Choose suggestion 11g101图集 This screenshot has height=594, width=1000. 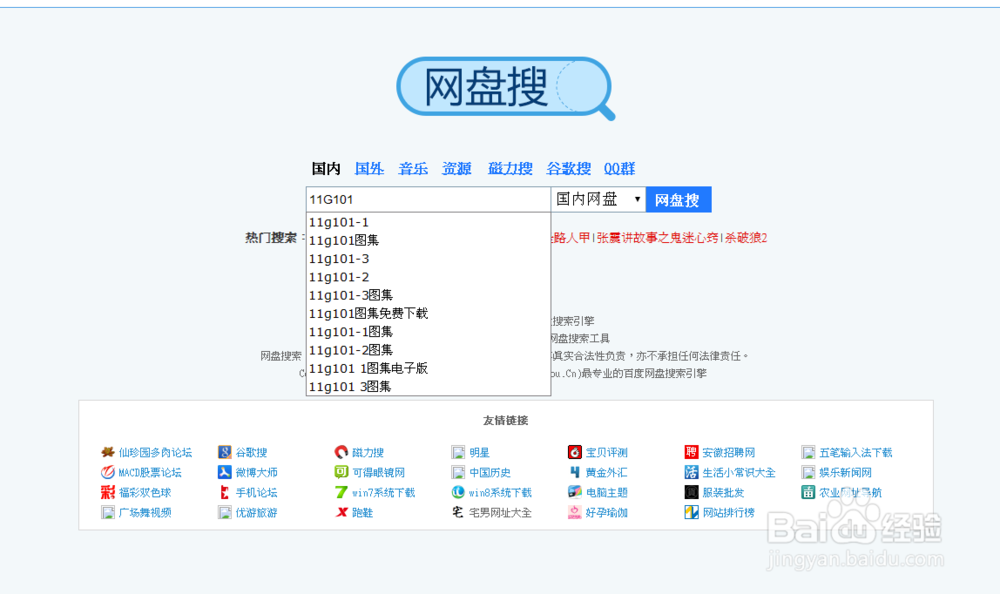[428, 241]
